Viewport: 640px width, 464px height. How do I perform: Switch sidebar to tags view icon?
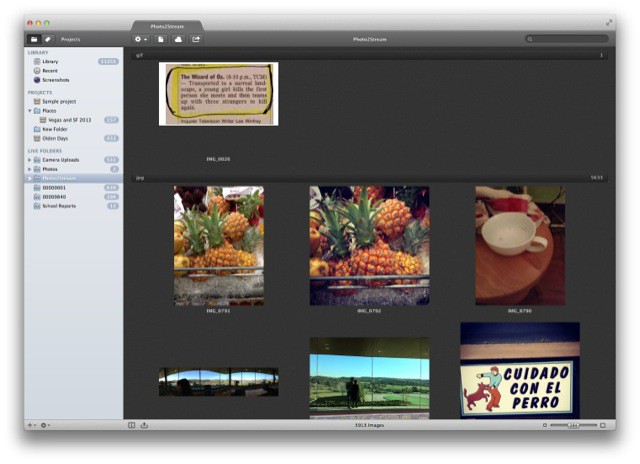(x=48, y=39)
